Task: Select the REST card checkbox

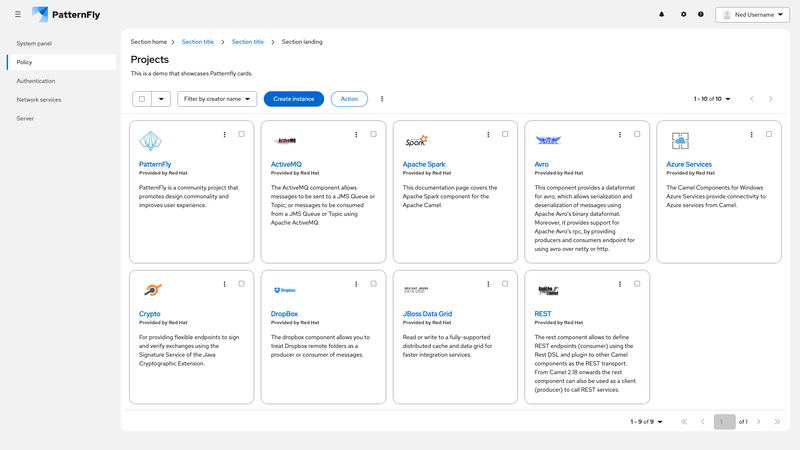Action: pyautogui.click(x=637, y=284)
